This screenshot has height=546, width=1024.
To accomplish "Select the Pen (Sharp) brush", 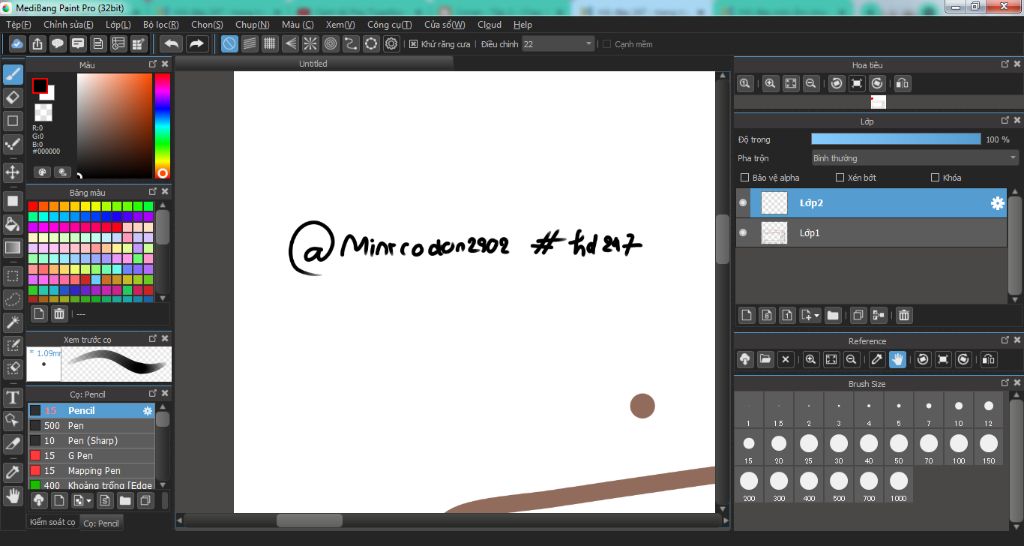I will [91, 441].
